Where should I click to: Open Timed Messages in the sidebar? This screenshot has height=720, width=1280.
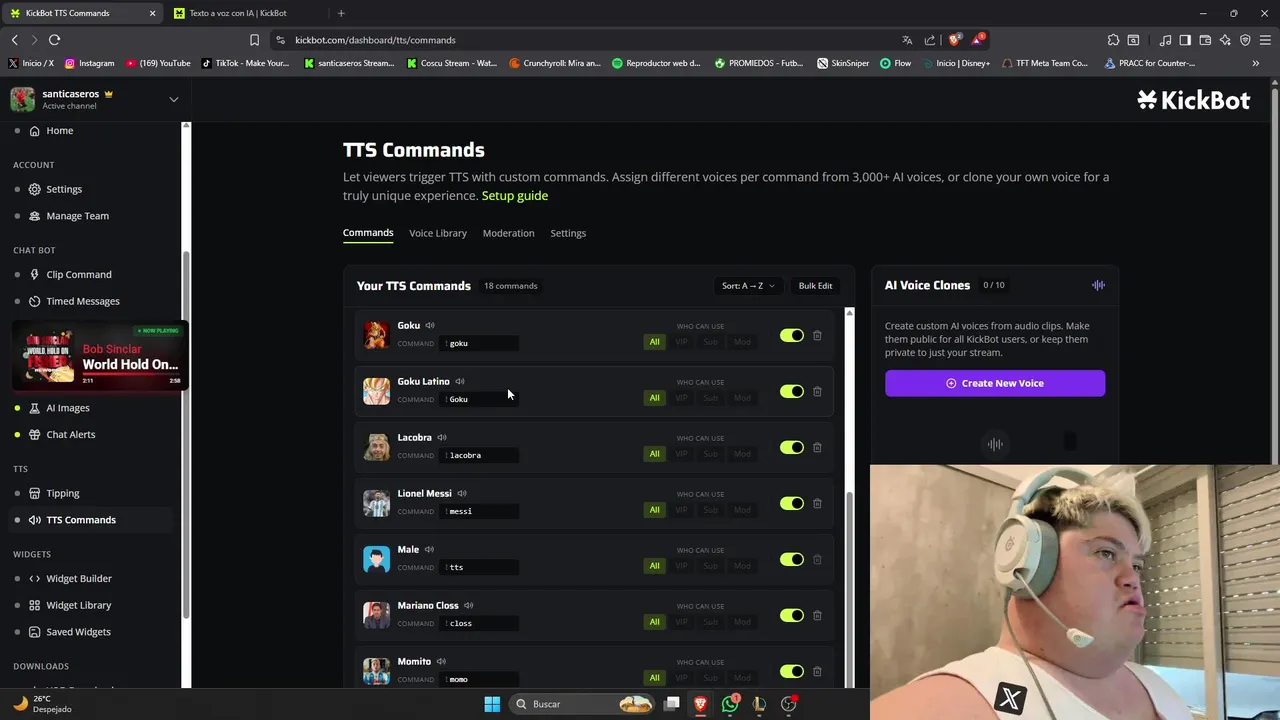[82, 301]
